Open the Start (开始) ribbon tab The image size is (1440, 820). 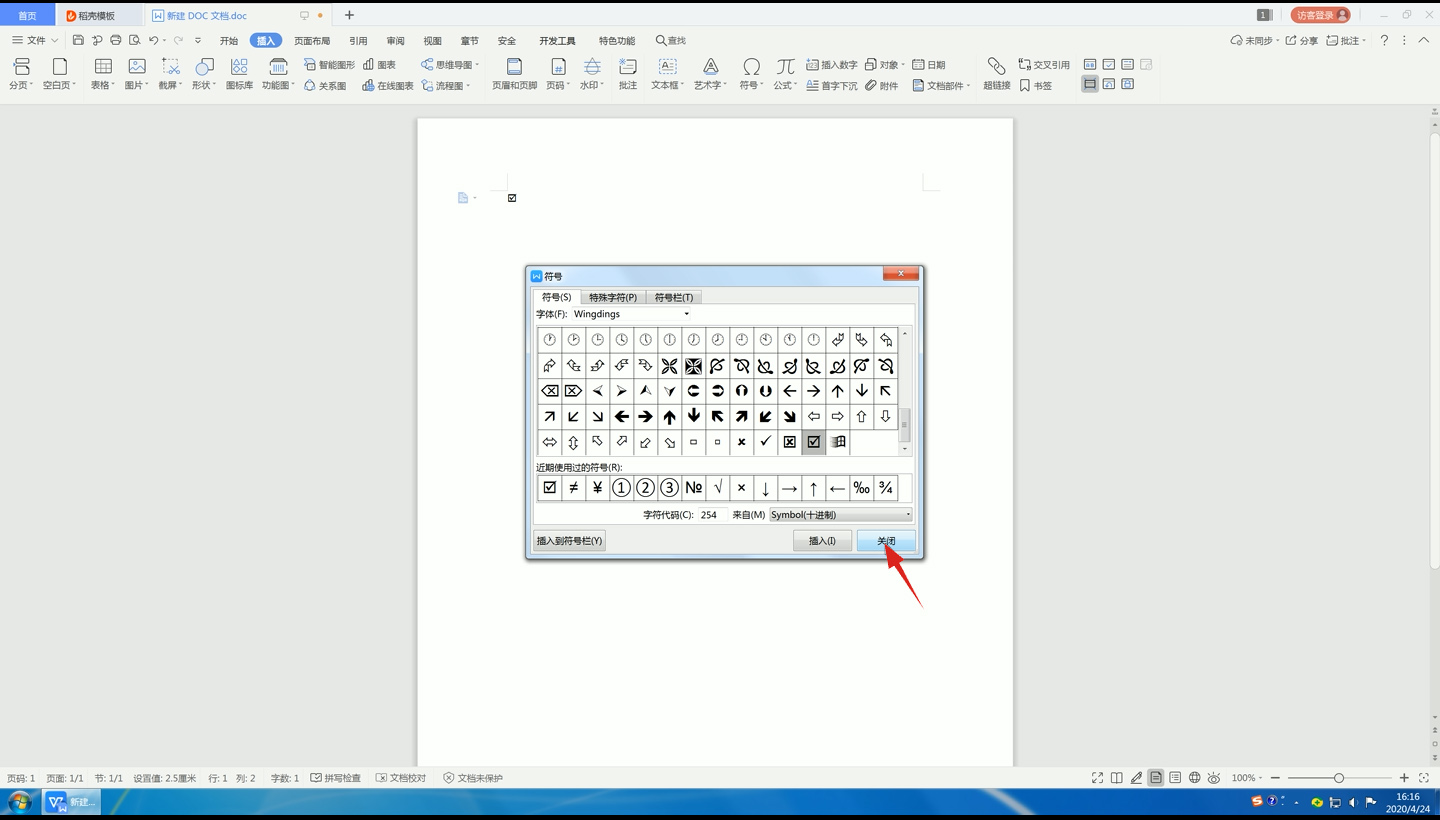coord(229,41)
